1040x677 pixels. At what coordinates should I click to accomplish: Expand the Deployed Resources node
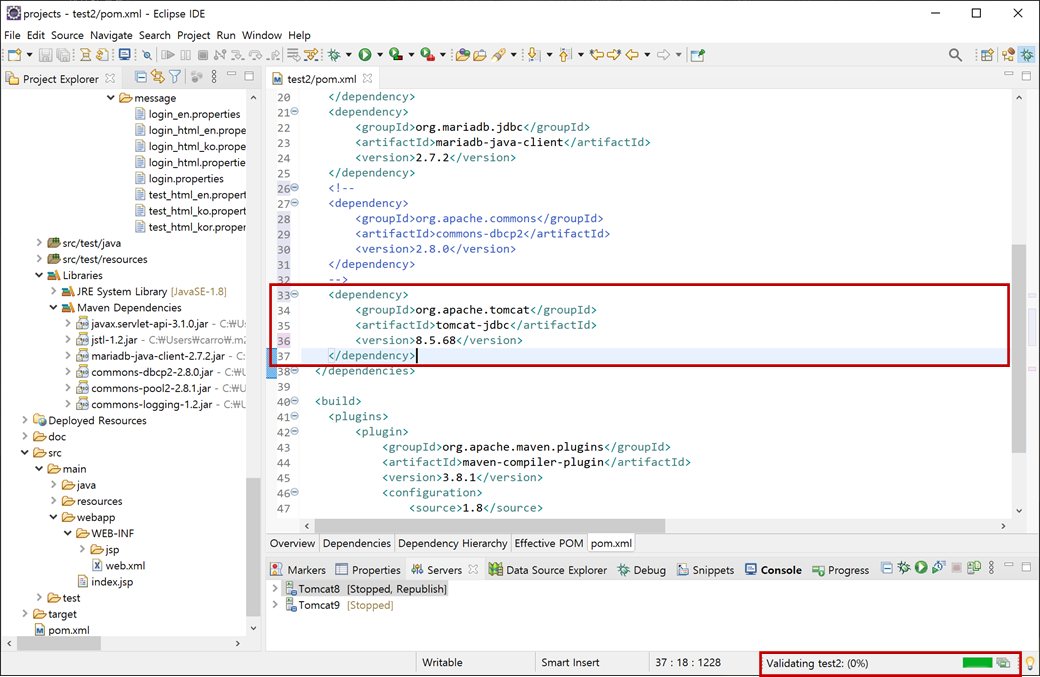click(x=25, y=420)
